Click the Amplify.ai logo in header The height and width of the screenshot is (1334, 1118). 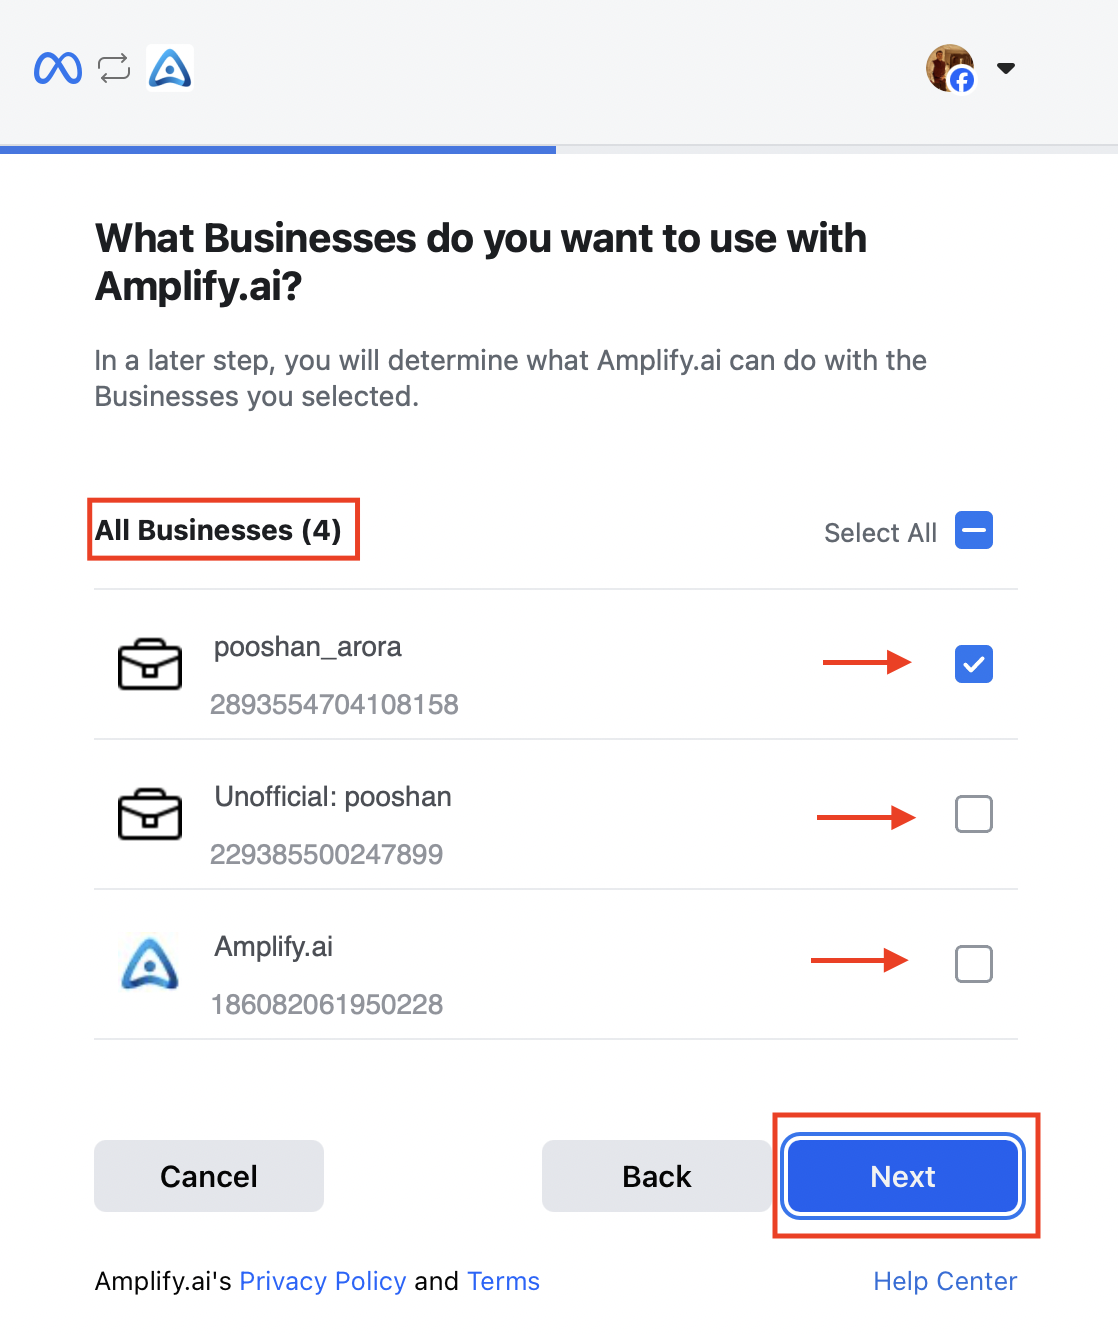pyautogui.click(x=170, y=68)
